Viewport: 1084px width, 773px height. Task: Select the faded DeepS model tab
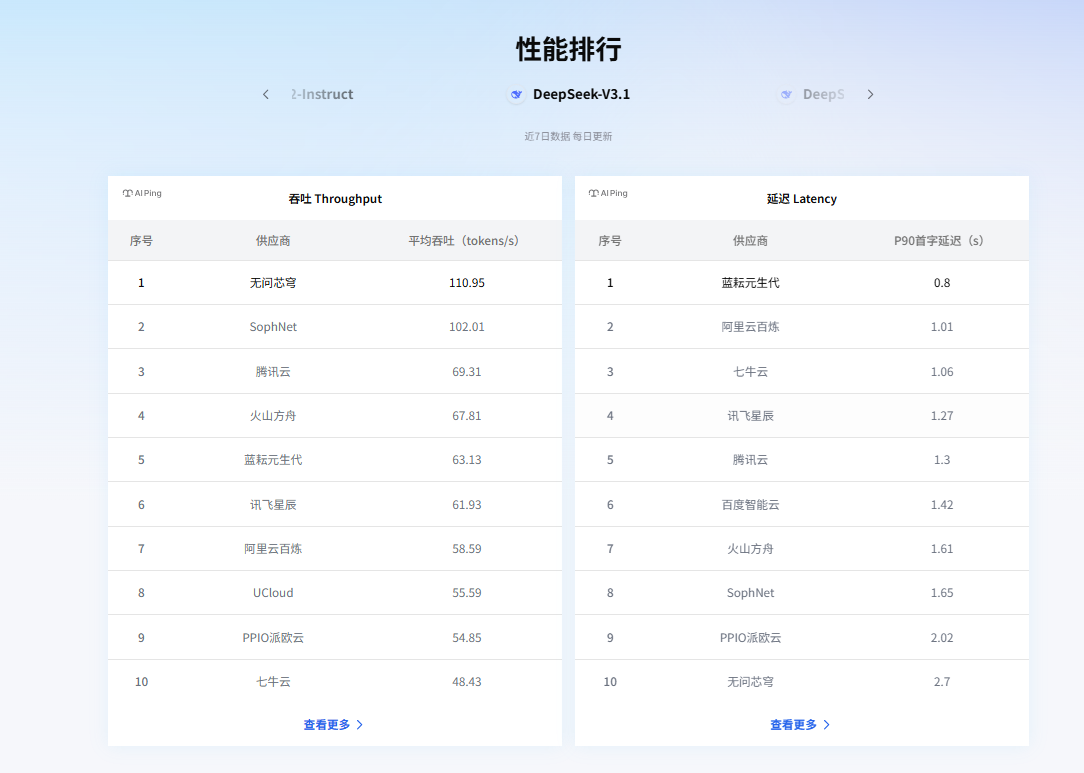823,94
